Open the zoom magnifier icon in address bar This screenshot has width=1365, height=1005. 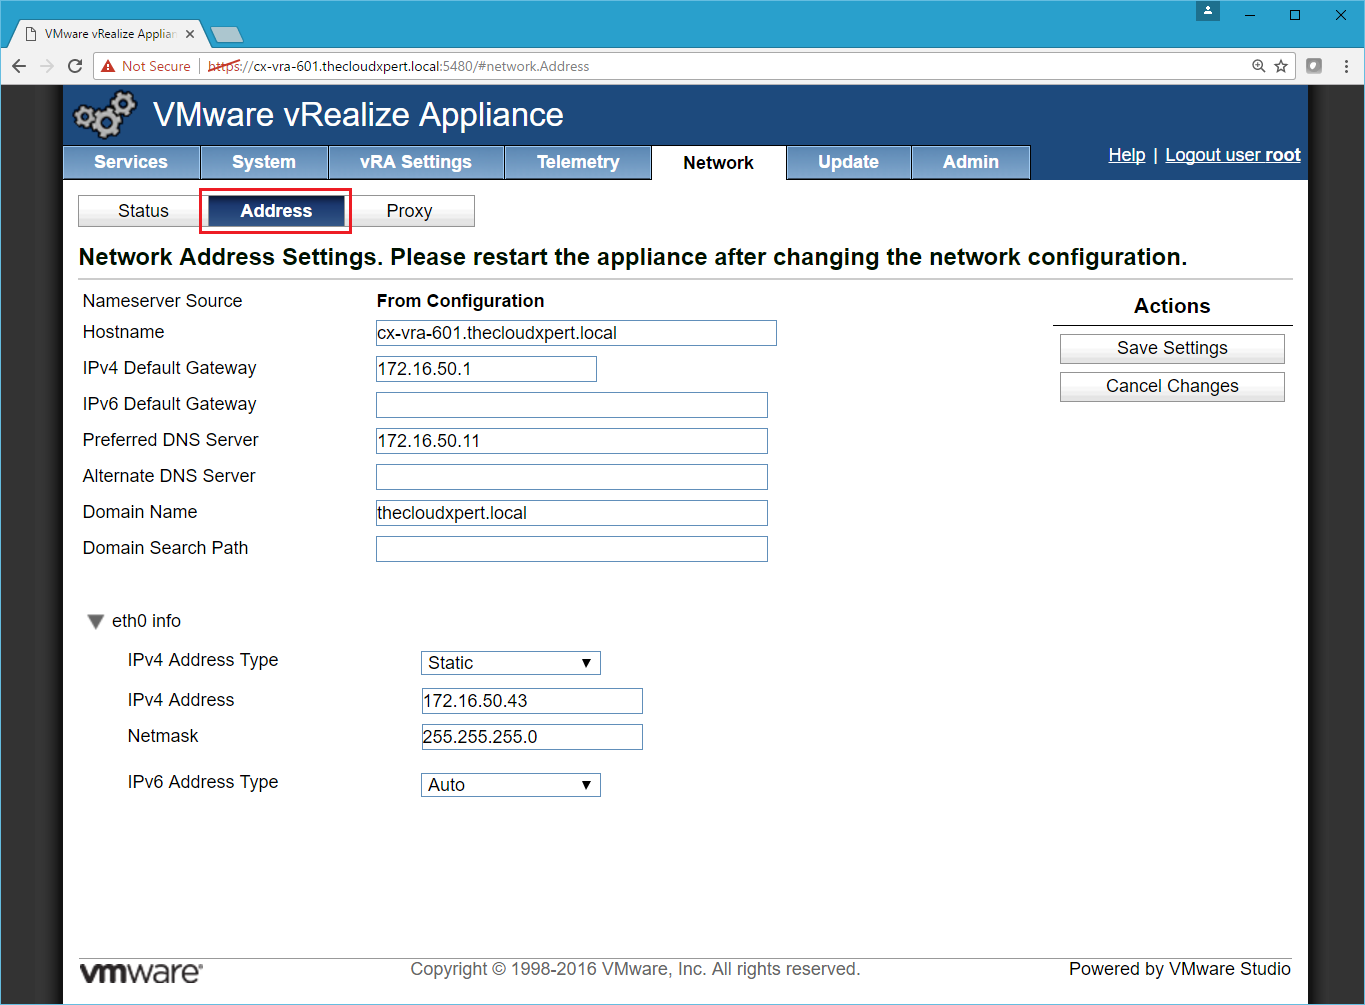click(x=1258, y=66)
